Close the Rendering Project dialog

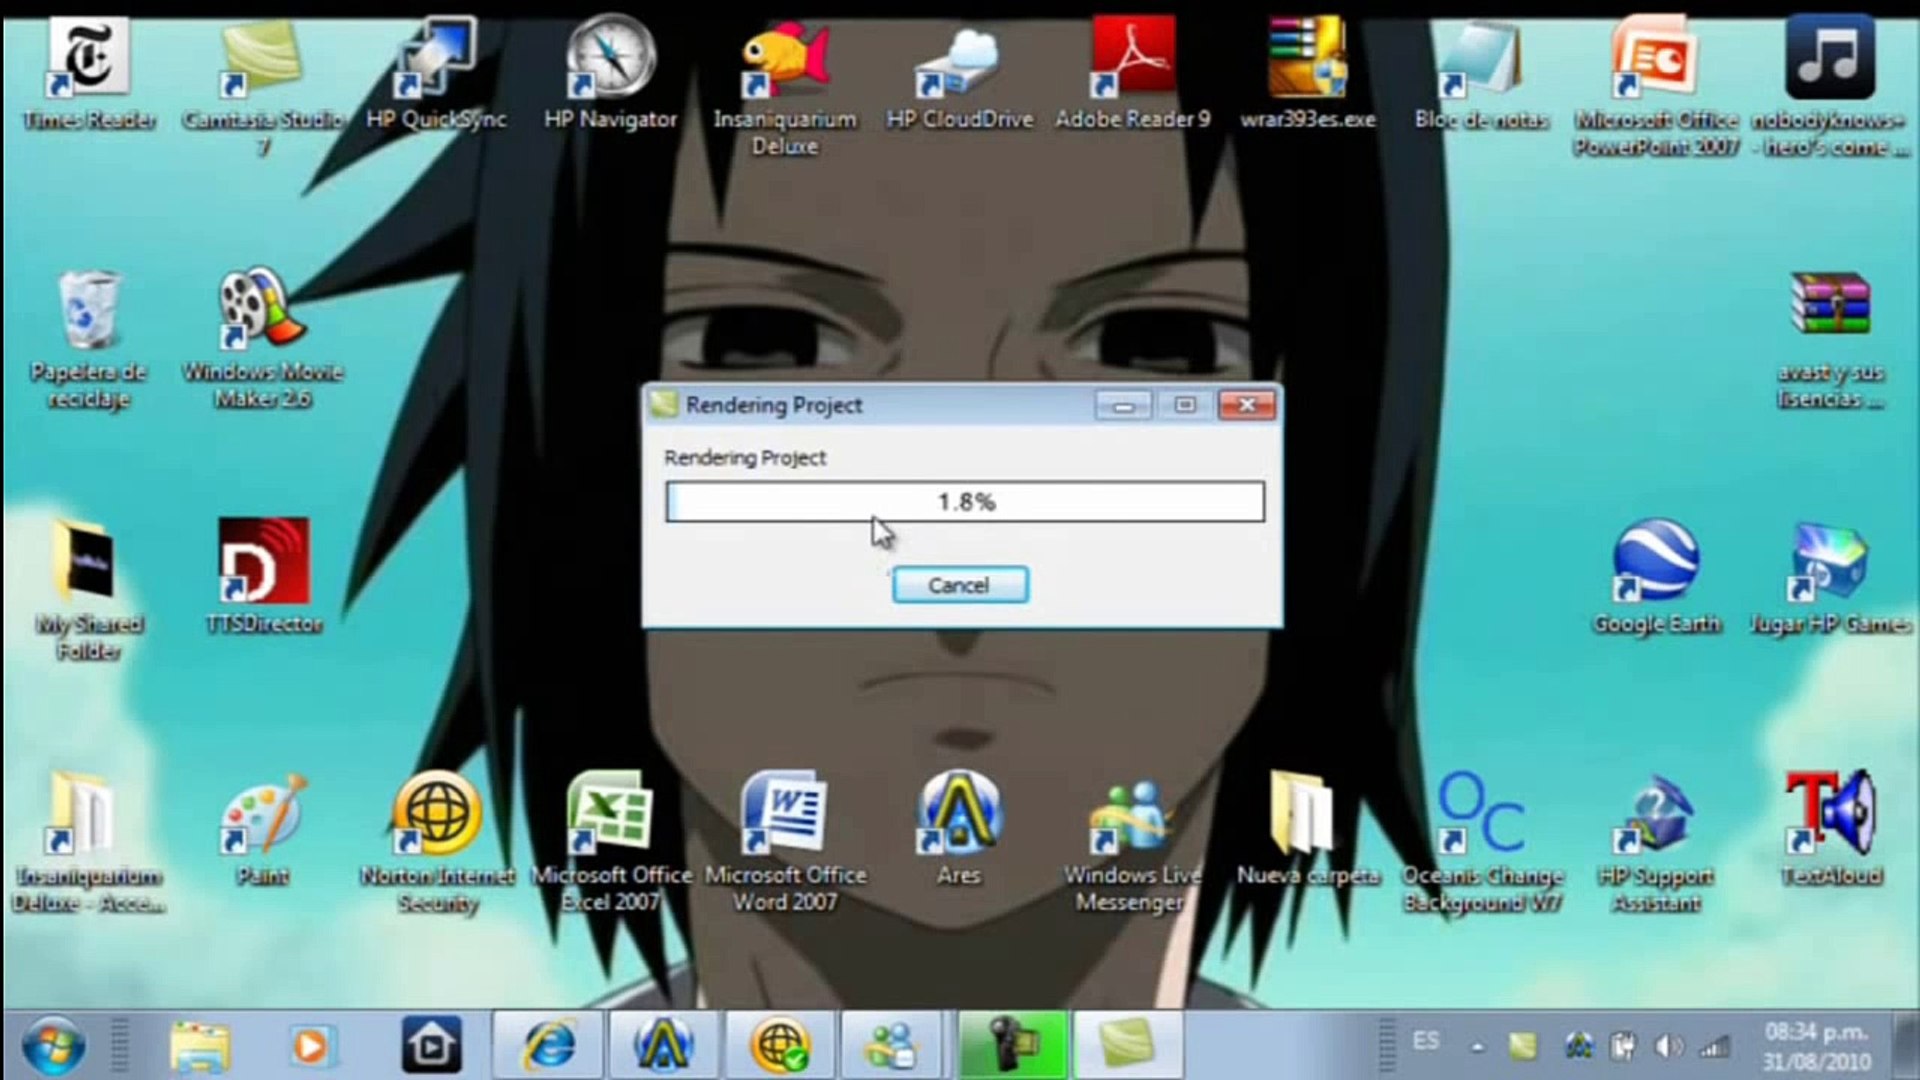(1247, 406)
